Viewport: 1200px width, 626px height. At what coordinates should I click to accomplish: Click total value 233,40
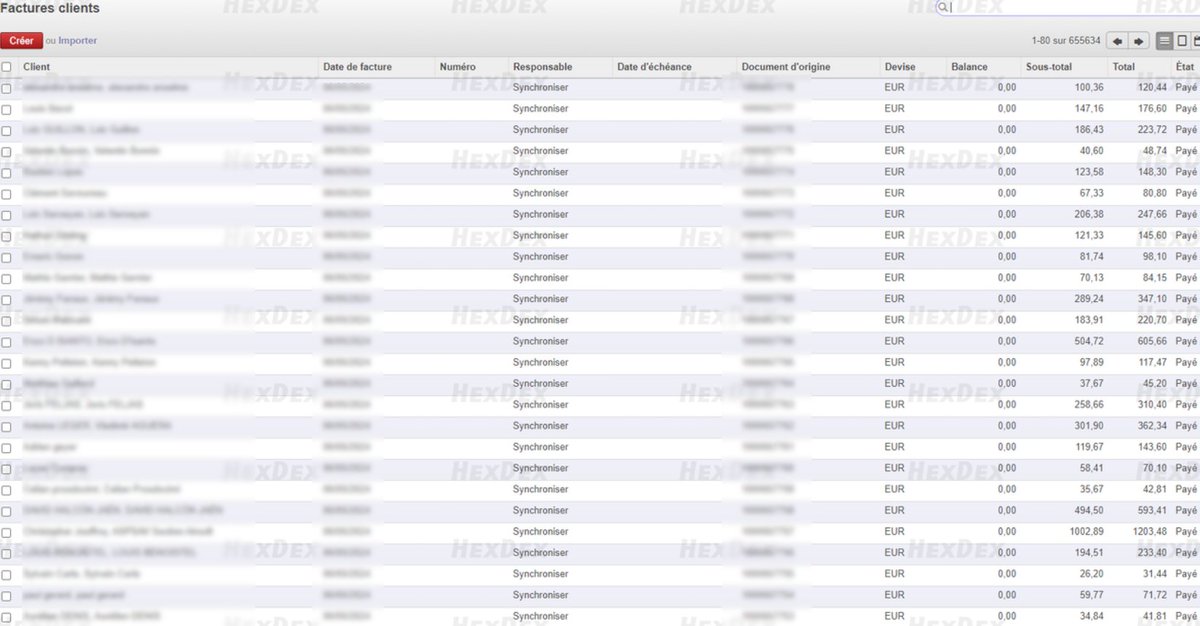(x=1151, y=553)
